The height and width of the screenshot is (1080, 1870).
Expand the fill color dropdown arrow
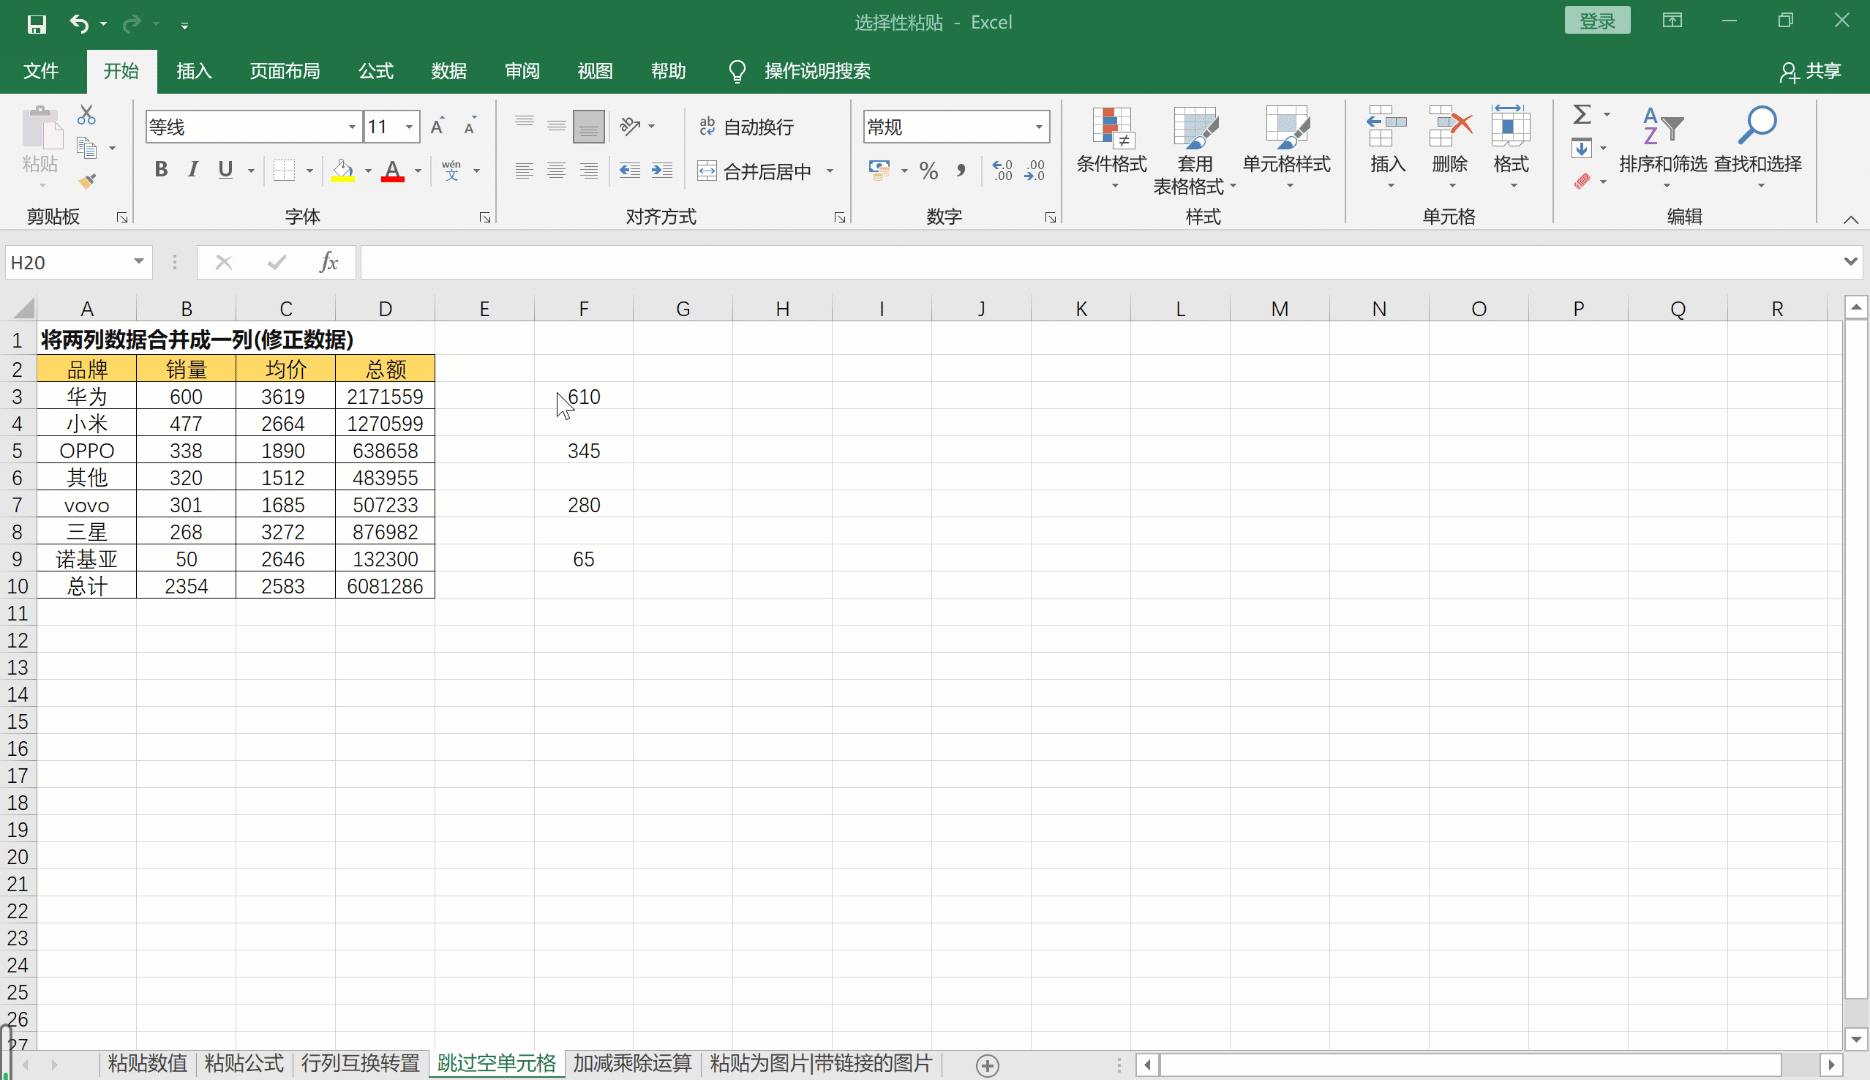(368, 171)
